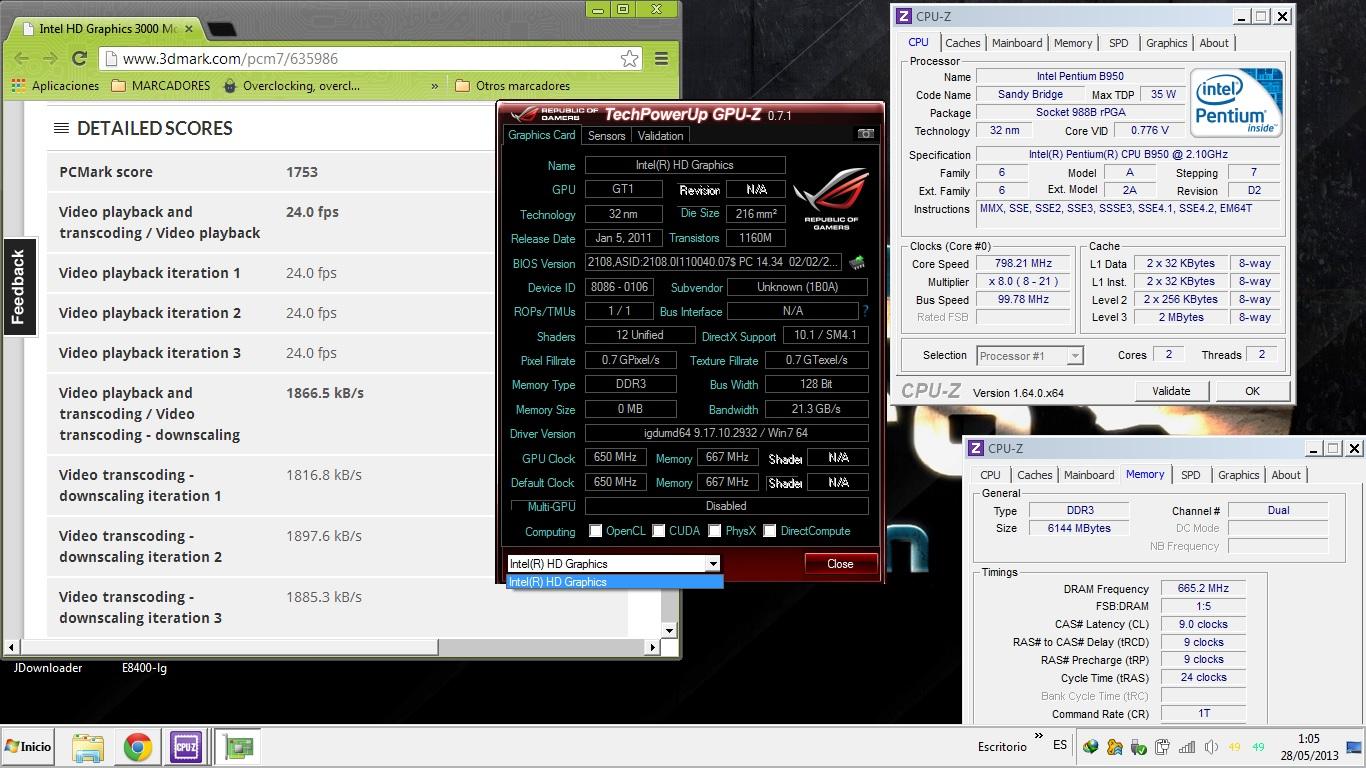Image resolution: width=1366 pixels, height=768 pixels.
Task: Click the Chrome forward arrow
Action: (50, 59)
